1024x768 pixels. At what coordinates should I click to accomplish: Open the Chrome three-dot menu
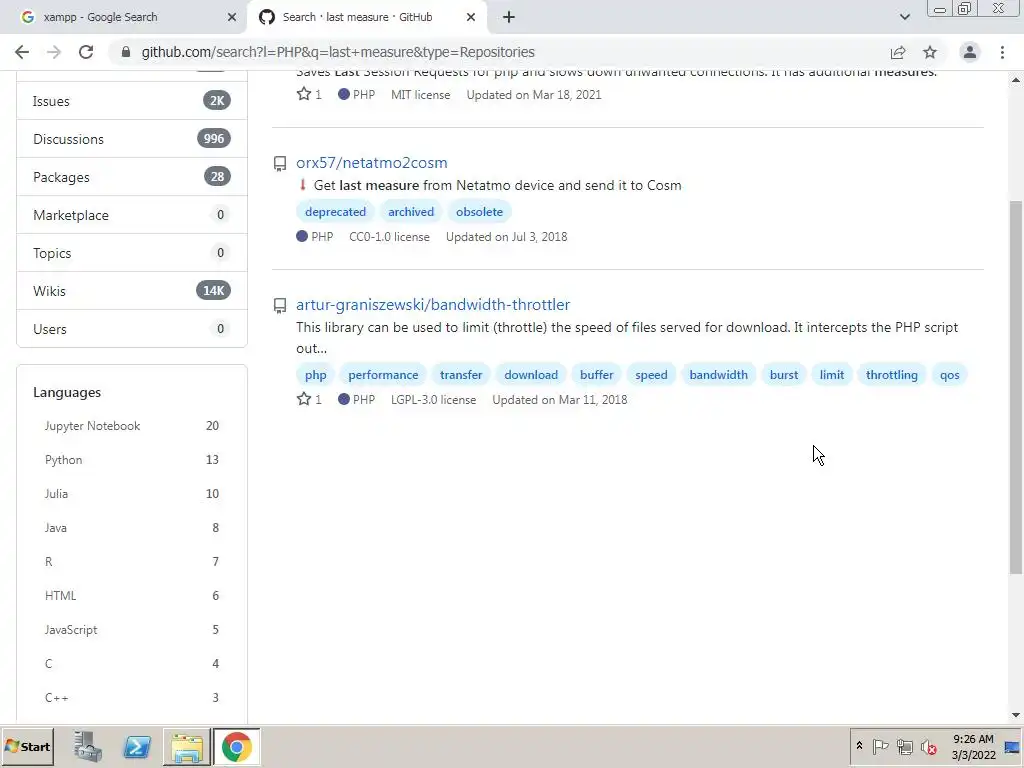pos(1002,52)
